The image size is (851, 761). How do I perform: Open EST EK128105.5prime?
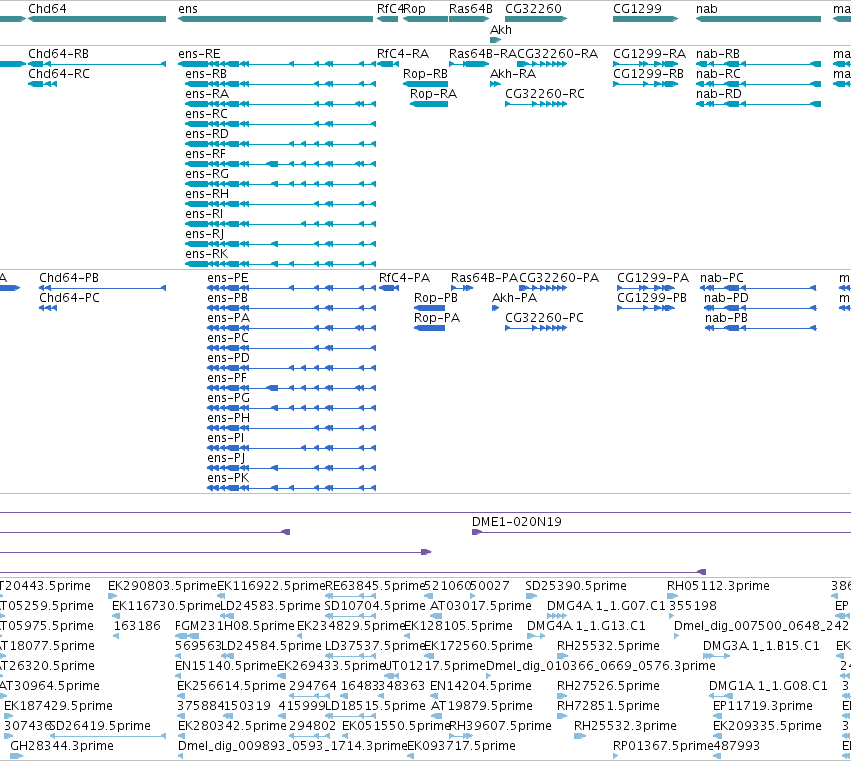pos(459,626)
